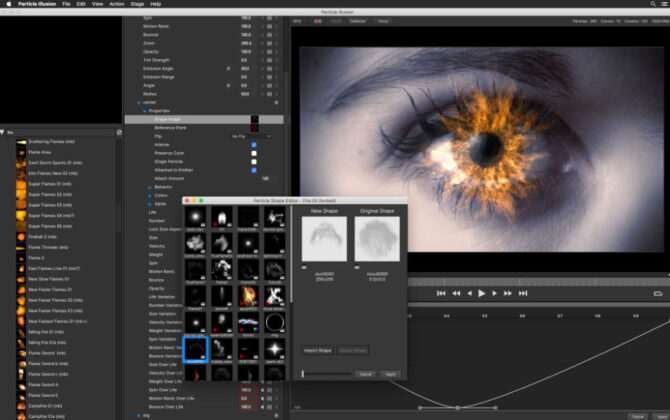
Task: Jump to the last frame of the timeline
Action: click(x=522, y=293)
